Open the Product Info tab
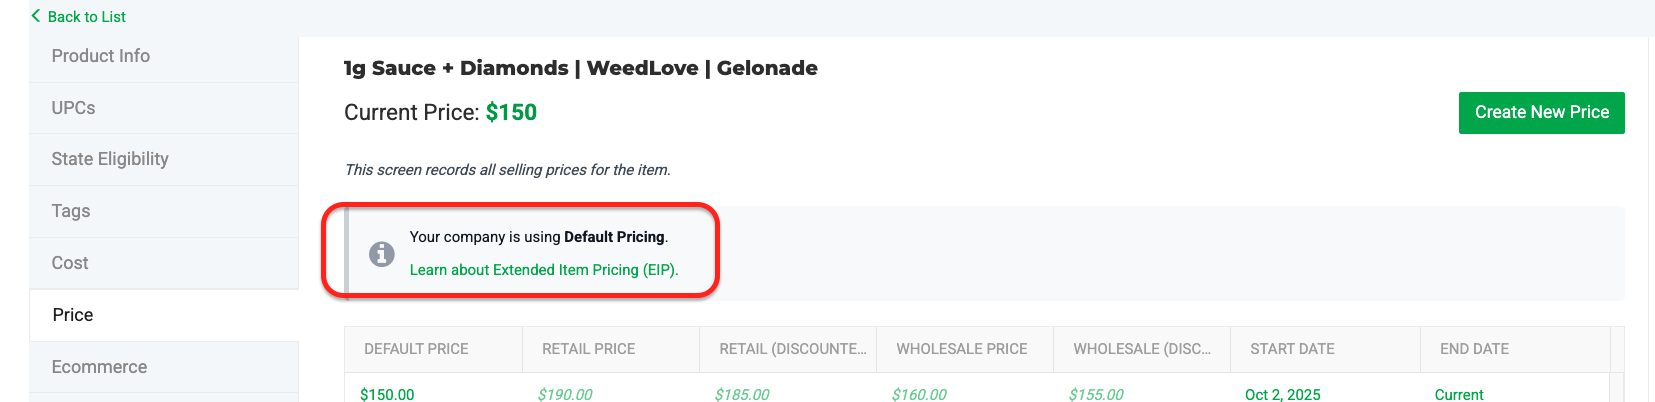This screenshot has width=1655, height=402. pos(101,56)
